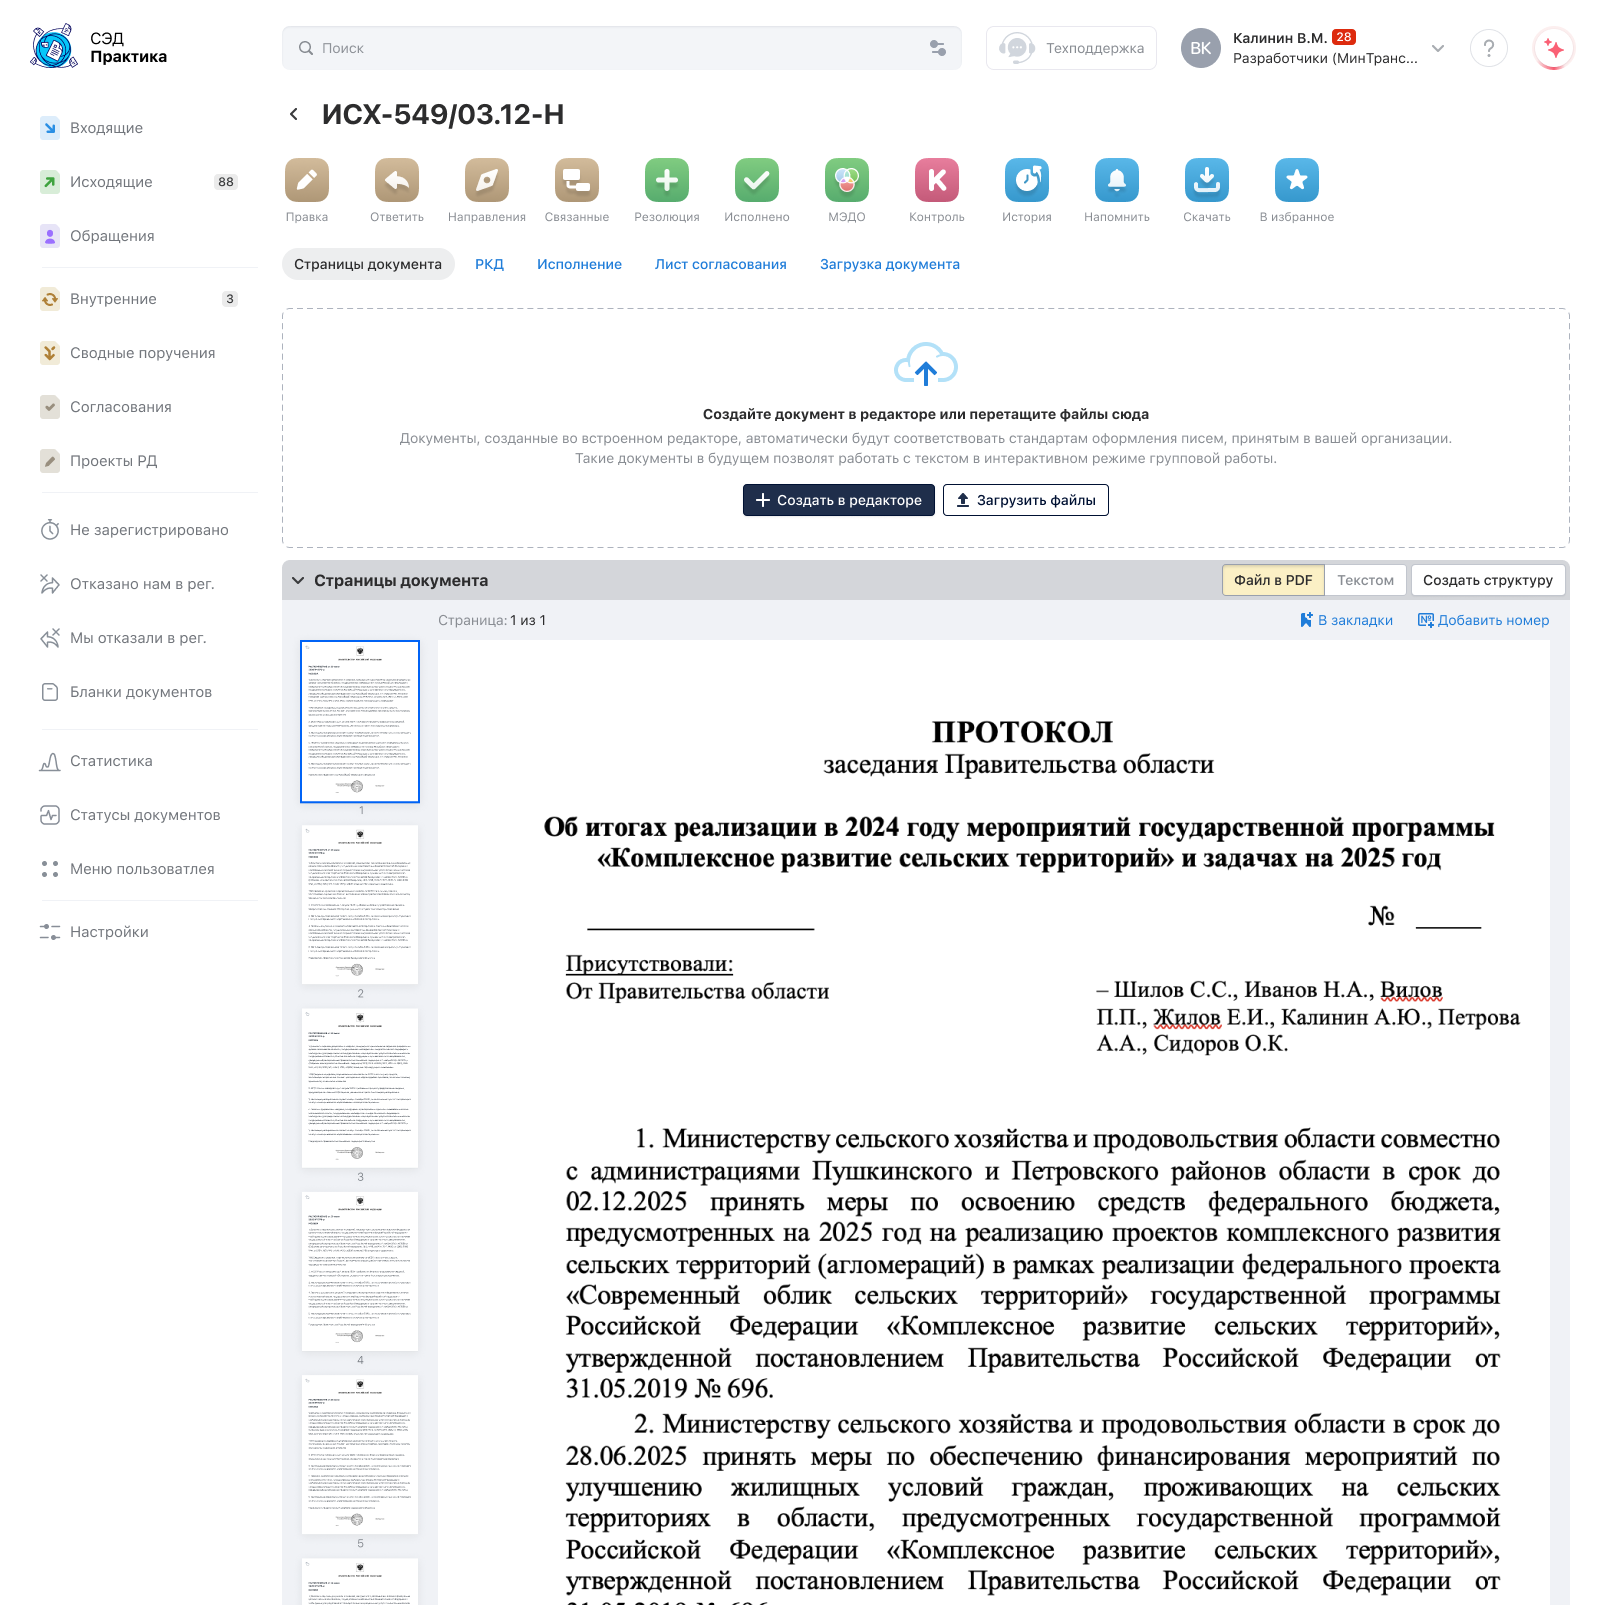Add document via В избранное star icon

coord(1297,180)
